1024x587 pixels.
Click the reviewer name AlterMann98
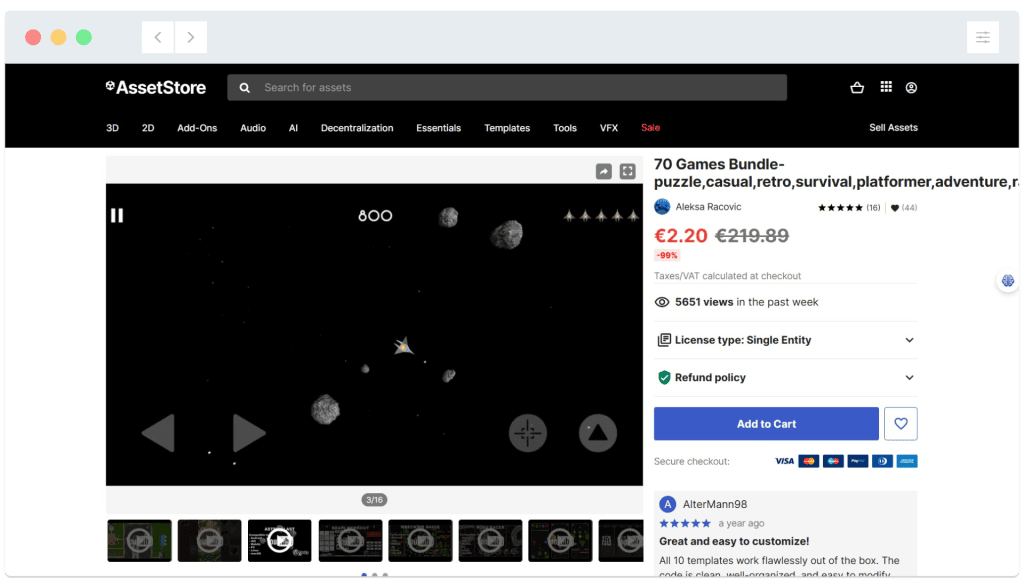(714, 504)
